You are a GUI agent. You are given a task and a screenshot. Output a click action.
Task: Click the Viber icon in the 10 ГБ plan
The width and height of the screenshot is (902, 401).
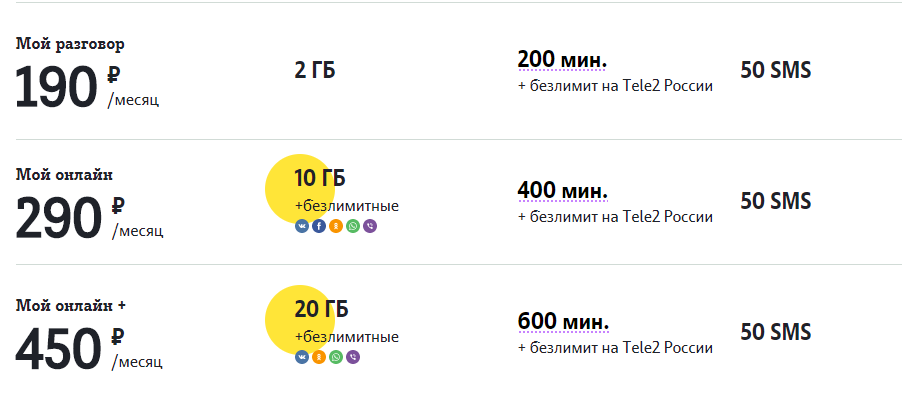tap(370, 226)
